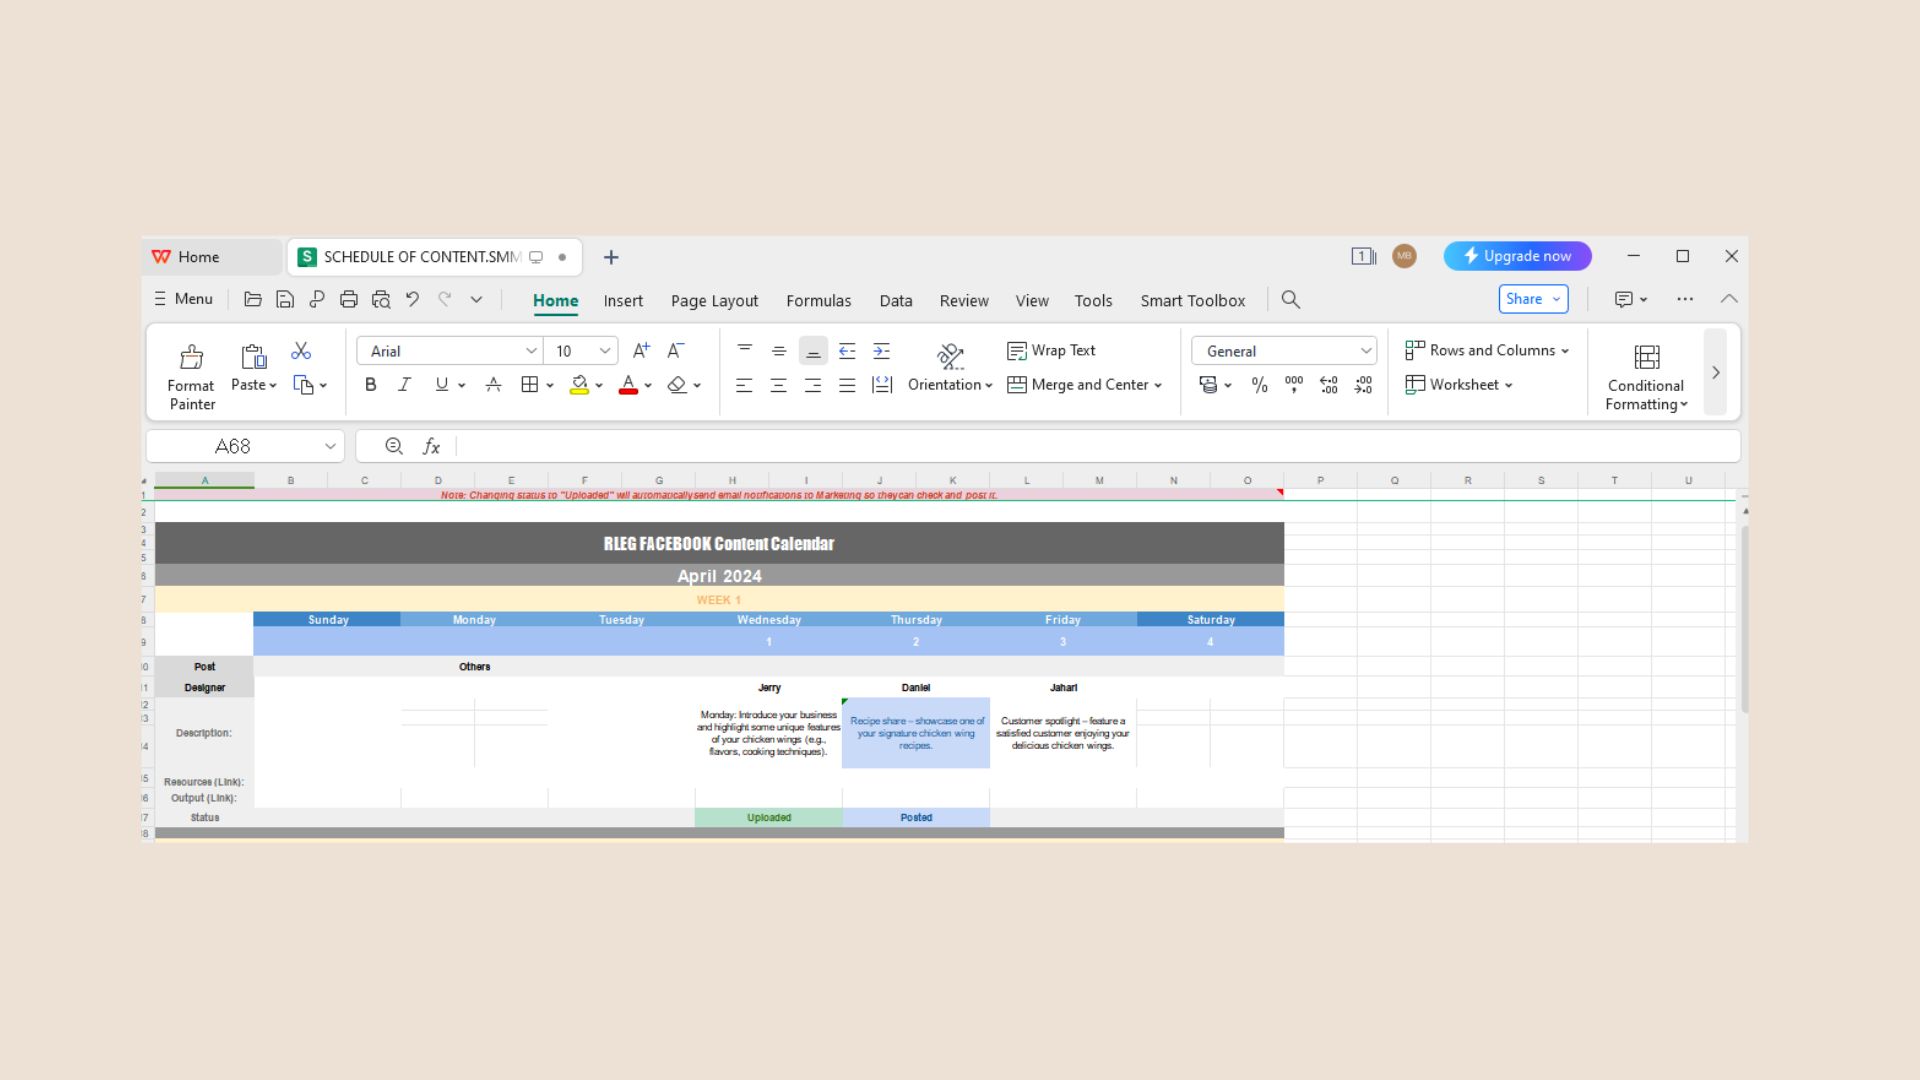1920x1080 pixels.
Task: Apply strikethrough formatting
Action: (493, 385)
